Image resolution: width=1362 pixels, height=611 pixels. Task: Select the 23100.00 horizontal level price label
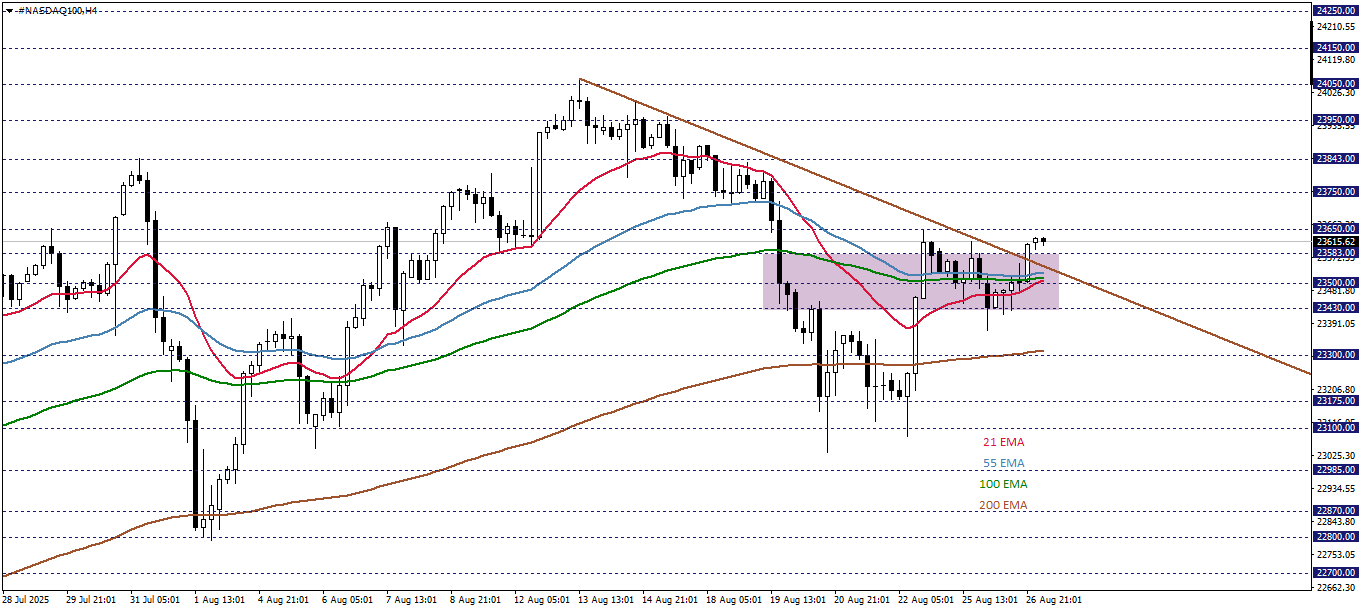pyautogui.click(x=1336, y=428)
